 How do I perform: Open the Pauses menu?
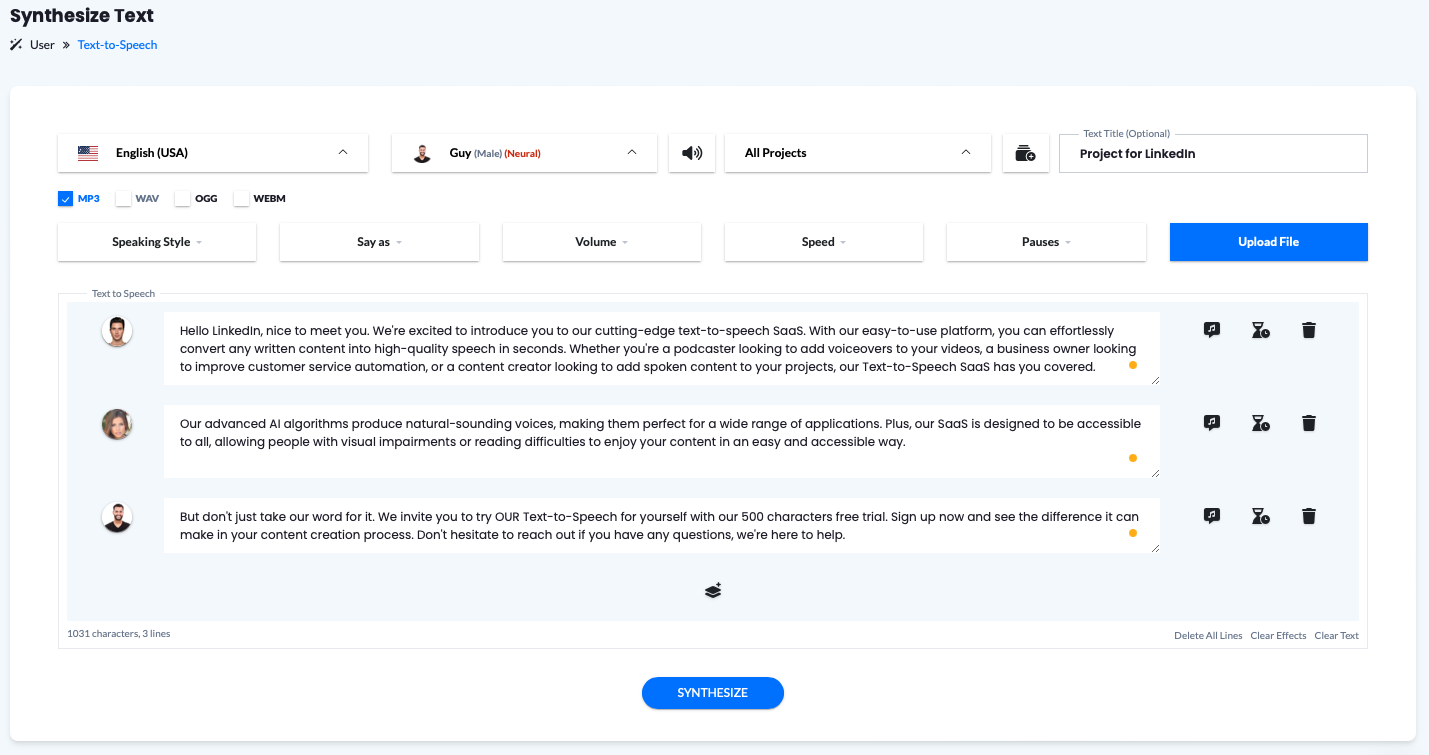coord(1045,241)
